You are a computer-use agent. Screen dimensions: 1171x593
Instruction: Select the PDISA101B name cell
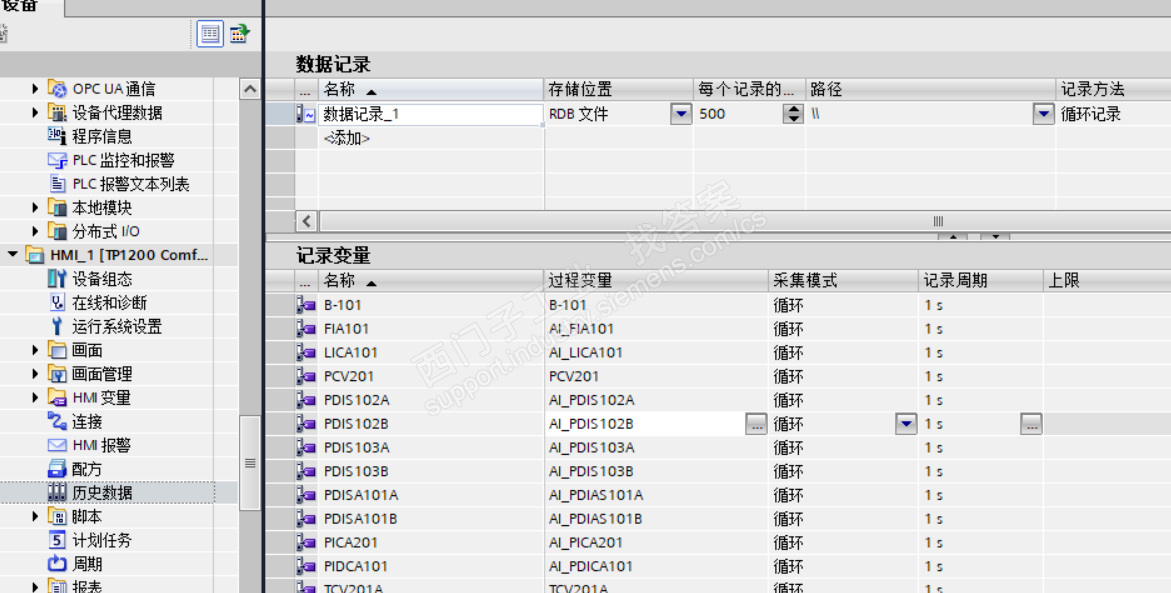pos(432,519)
